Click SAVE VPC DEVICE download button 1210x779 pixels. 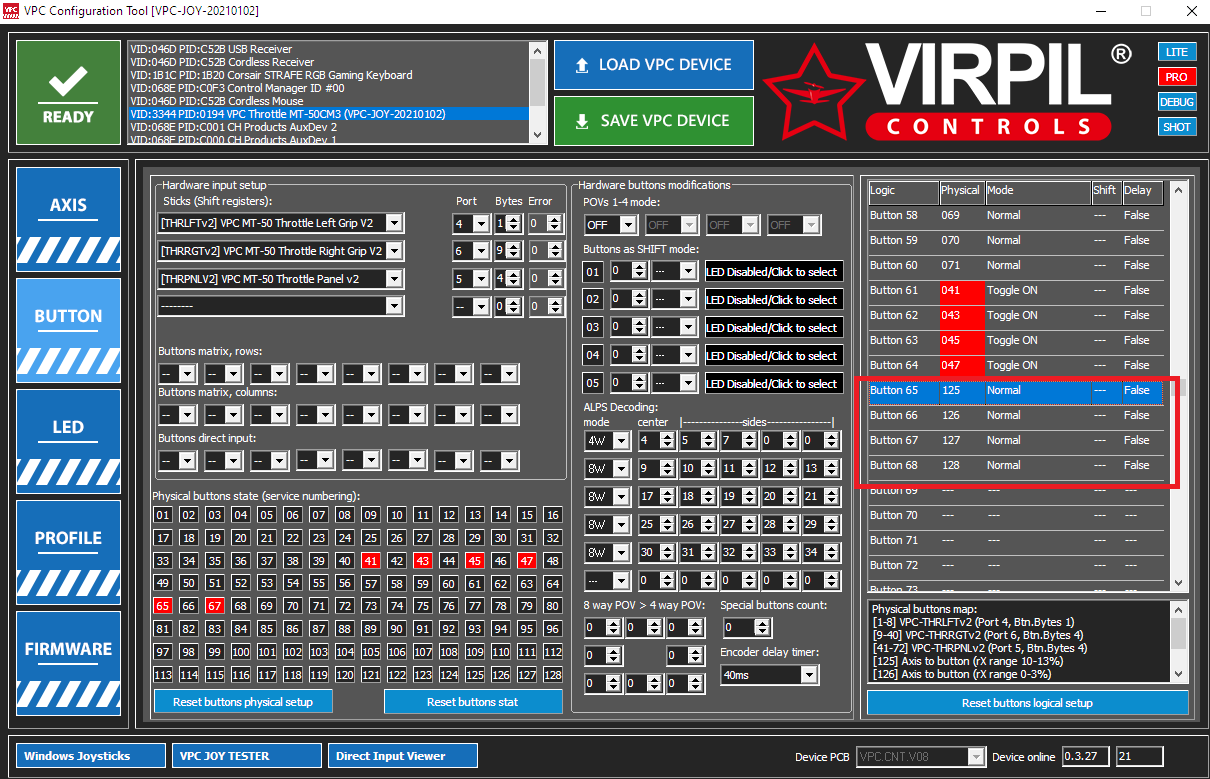tap(653, 121)
